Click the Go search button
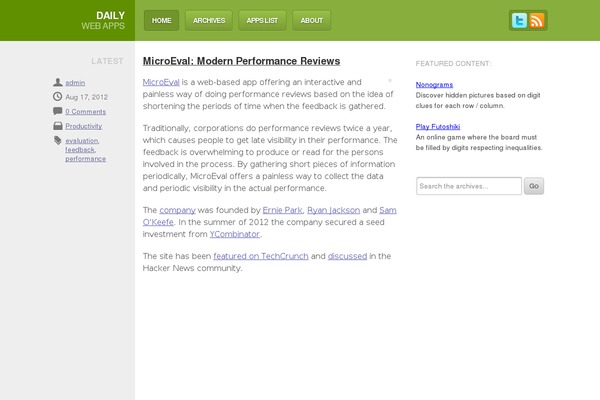The width and height of the screenshot is (600, 400). pos(534,186)
